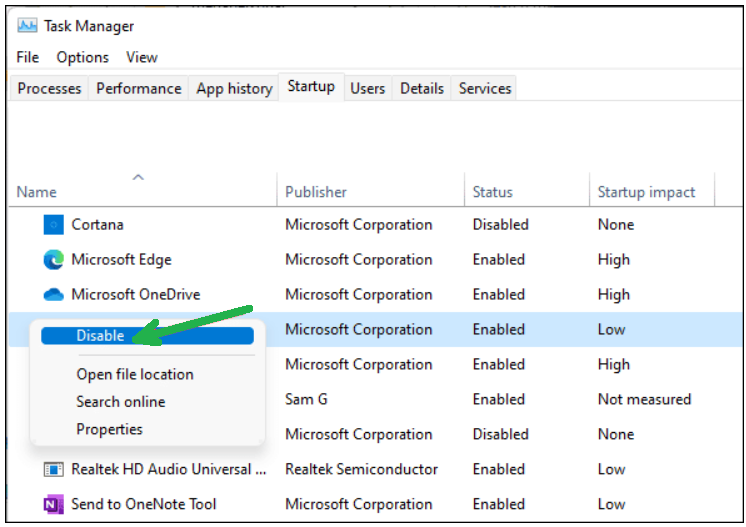Click the Cortana app icon
The image size is (746, 527).
tap(53, 225)
